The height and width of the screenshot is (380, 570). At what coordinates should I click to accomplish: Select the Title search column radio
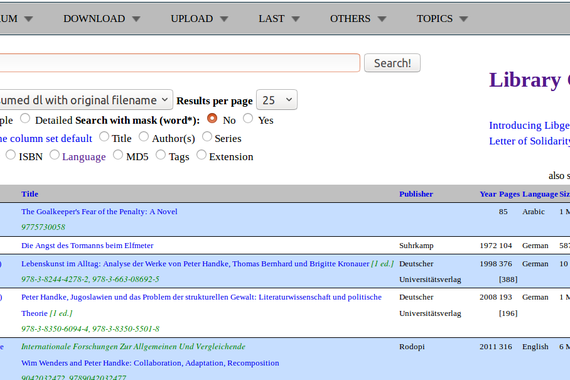pyautogui.click(x=104, y=136)
